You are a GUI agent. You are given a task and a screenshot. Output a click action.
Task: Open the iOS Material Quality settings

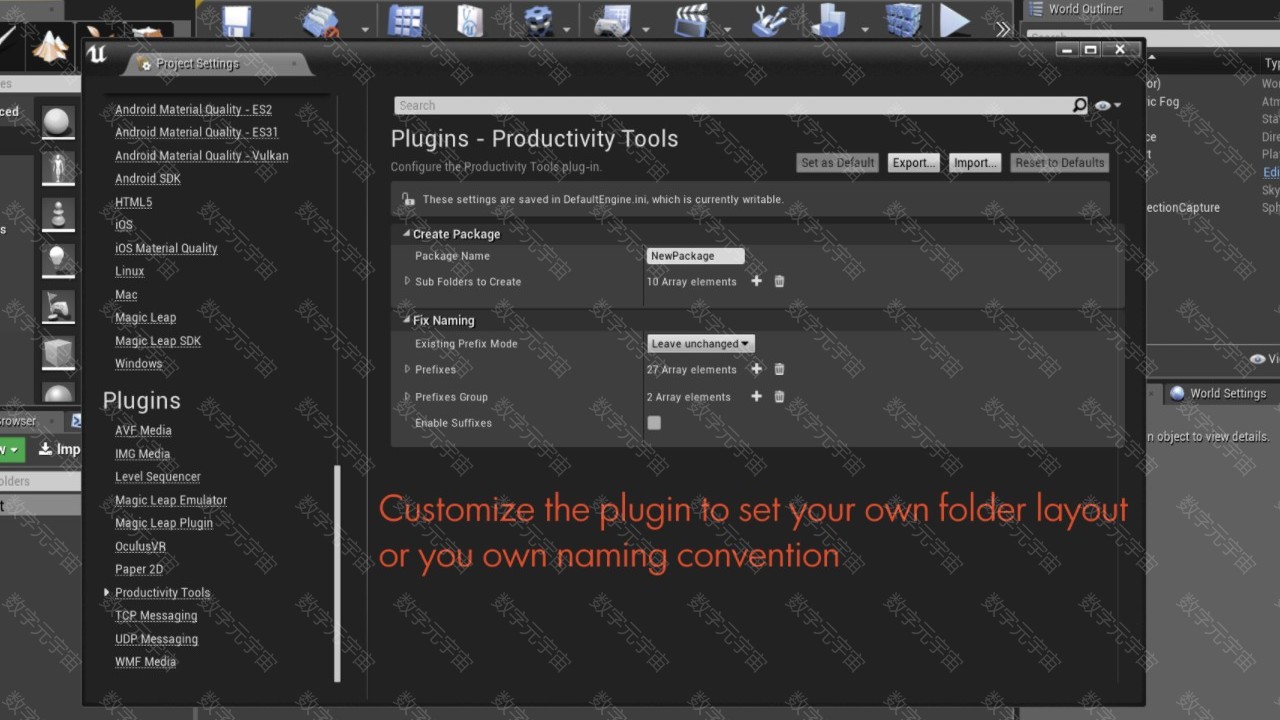pos(166,248)
